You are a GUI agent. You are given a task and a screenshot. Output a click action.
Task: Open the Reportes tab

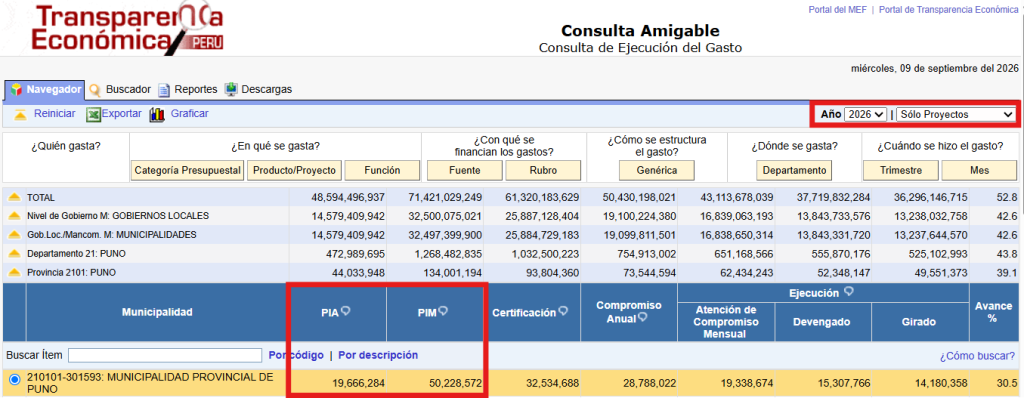188,90
